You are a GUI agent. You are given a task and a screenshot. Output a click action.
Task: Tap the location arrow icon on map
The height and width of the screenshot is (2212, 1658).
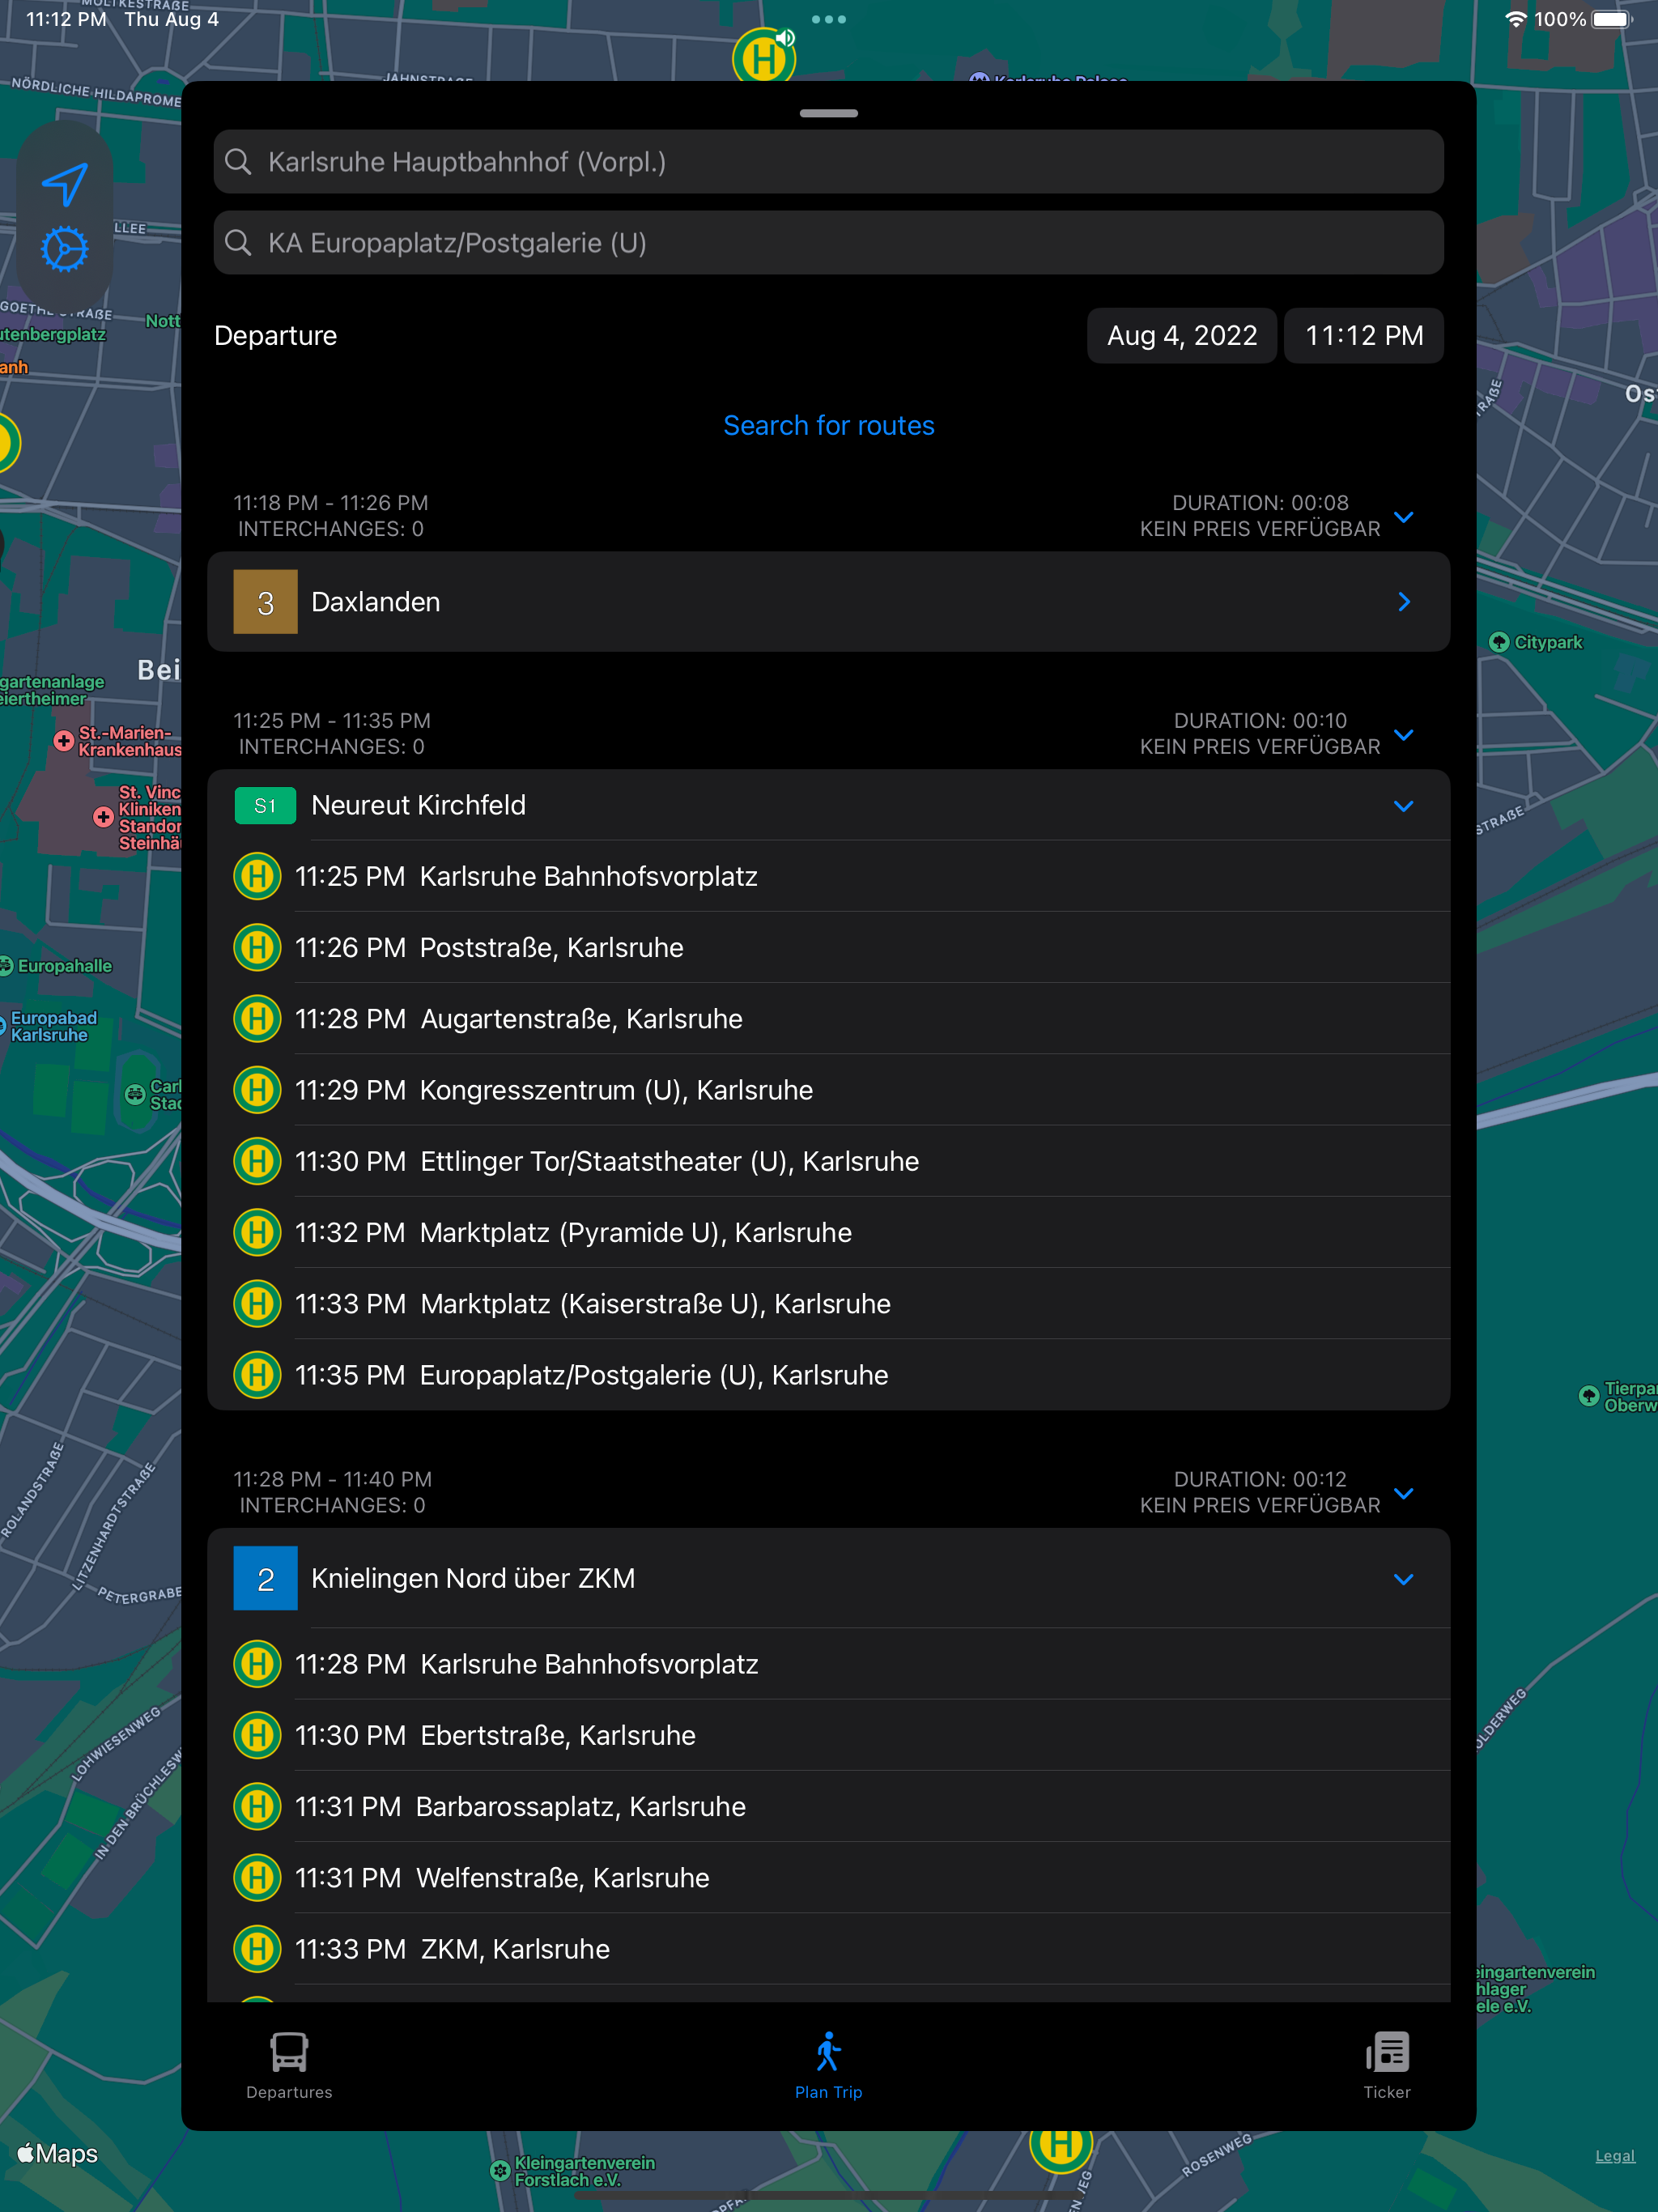(65, 184)
